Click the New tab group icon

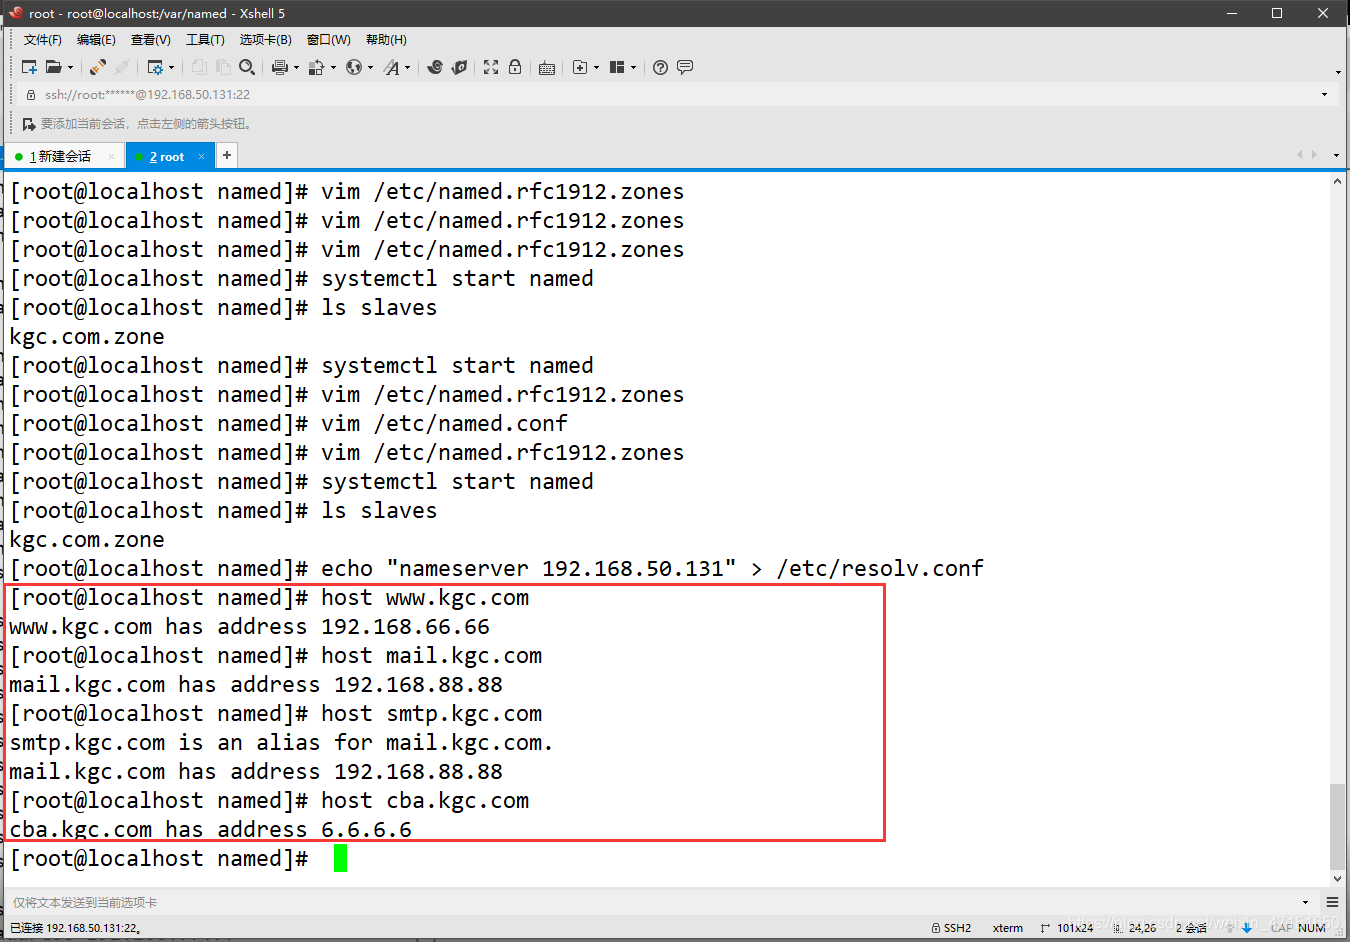point(580,67)
